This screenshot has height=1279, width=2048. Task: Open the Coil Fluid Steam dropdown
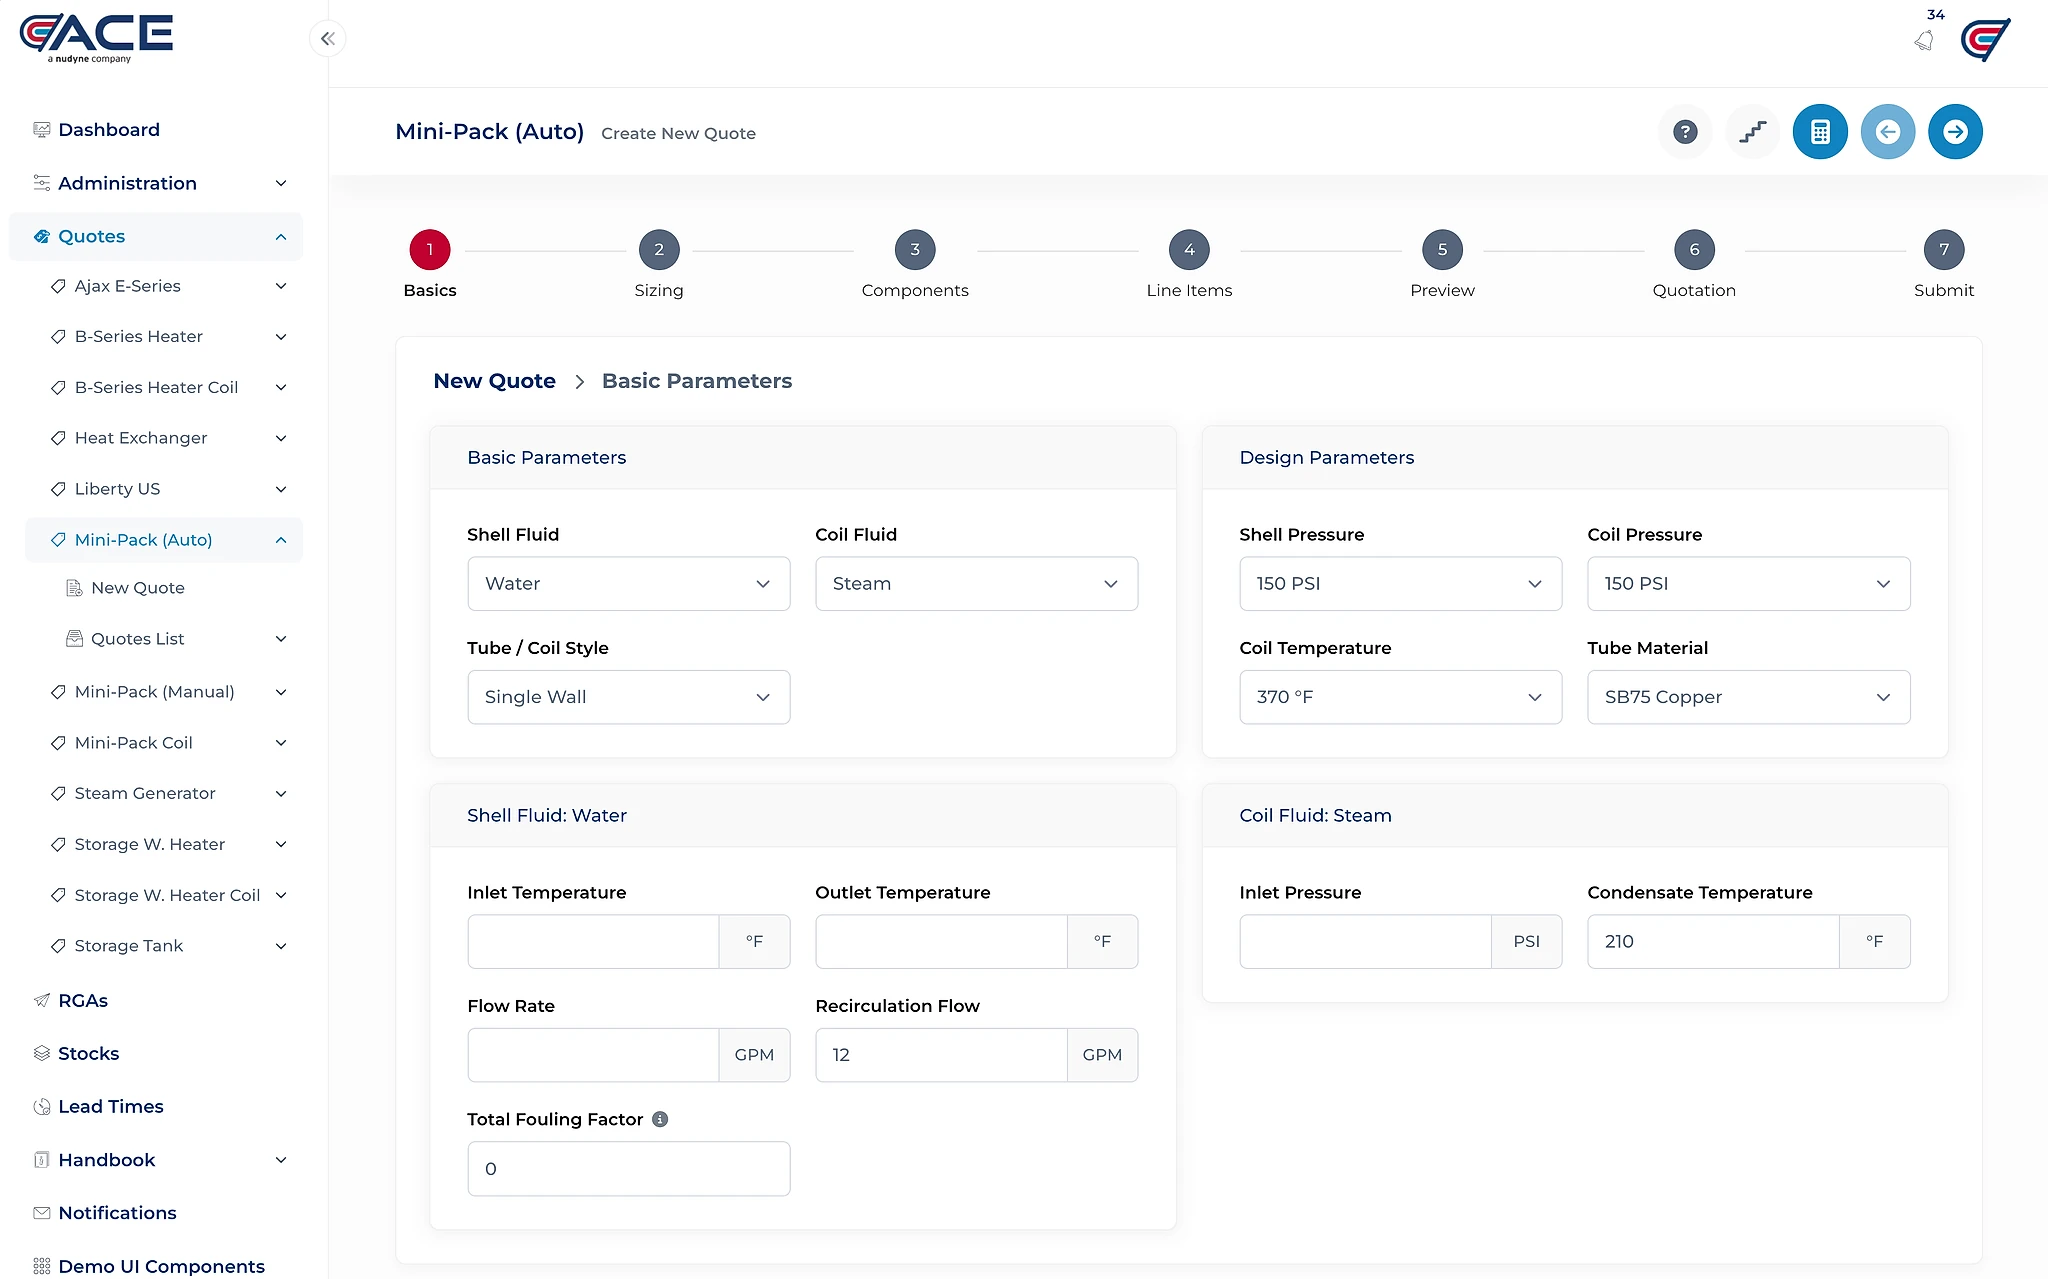click(x=977, y=584)
